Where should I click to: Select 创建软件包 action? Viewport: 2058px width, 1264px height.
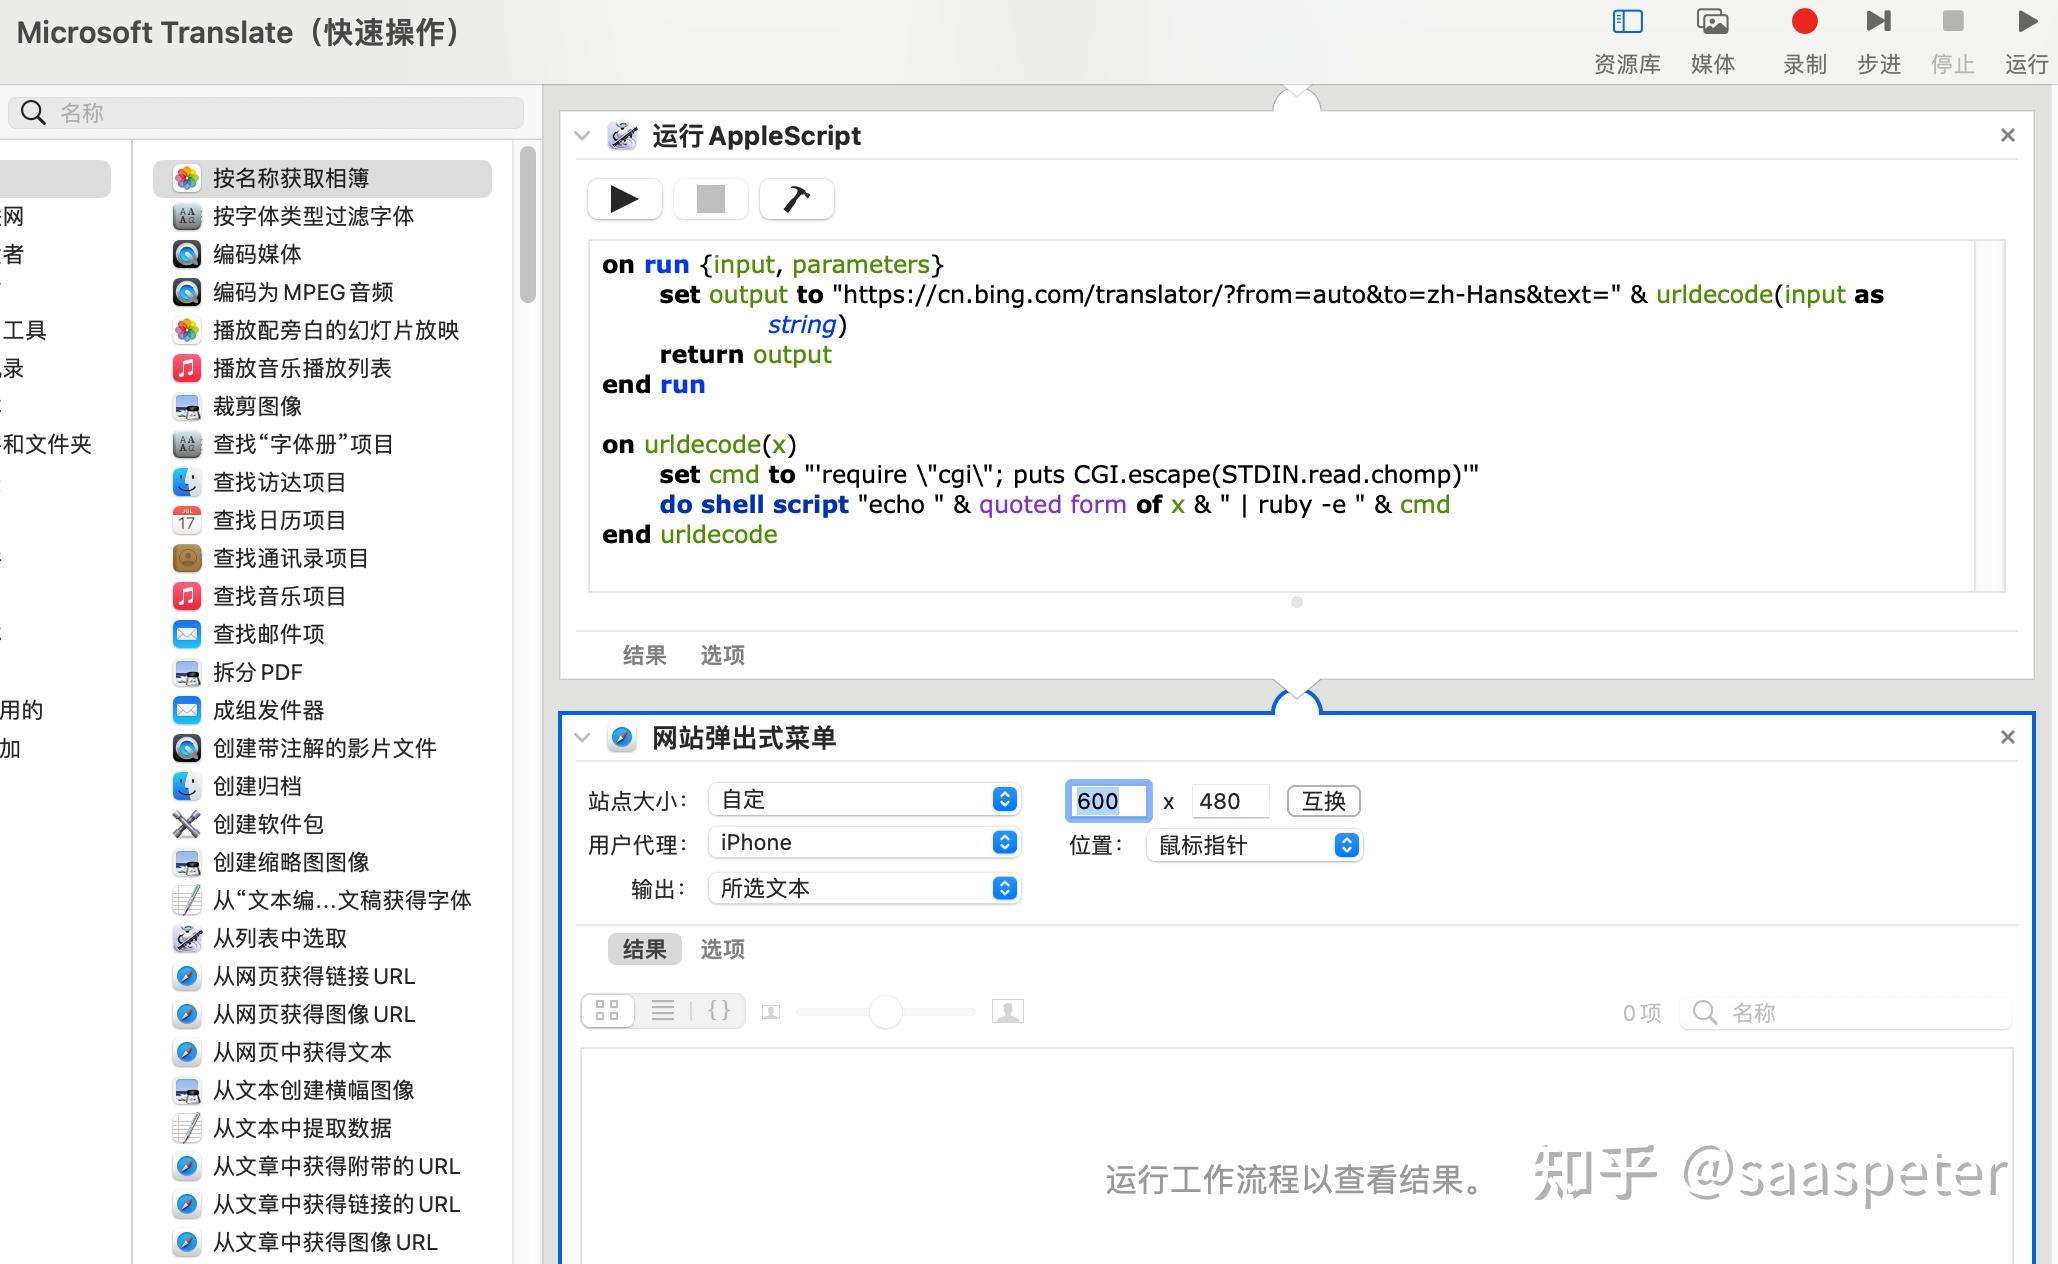322,824
